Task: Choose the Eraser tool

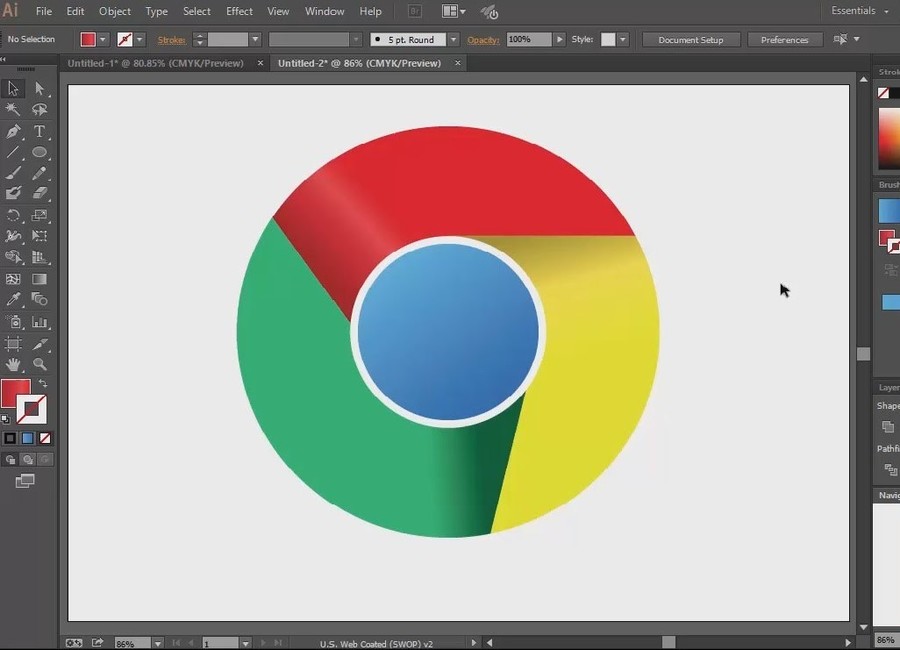Action: tap(39, 194)
